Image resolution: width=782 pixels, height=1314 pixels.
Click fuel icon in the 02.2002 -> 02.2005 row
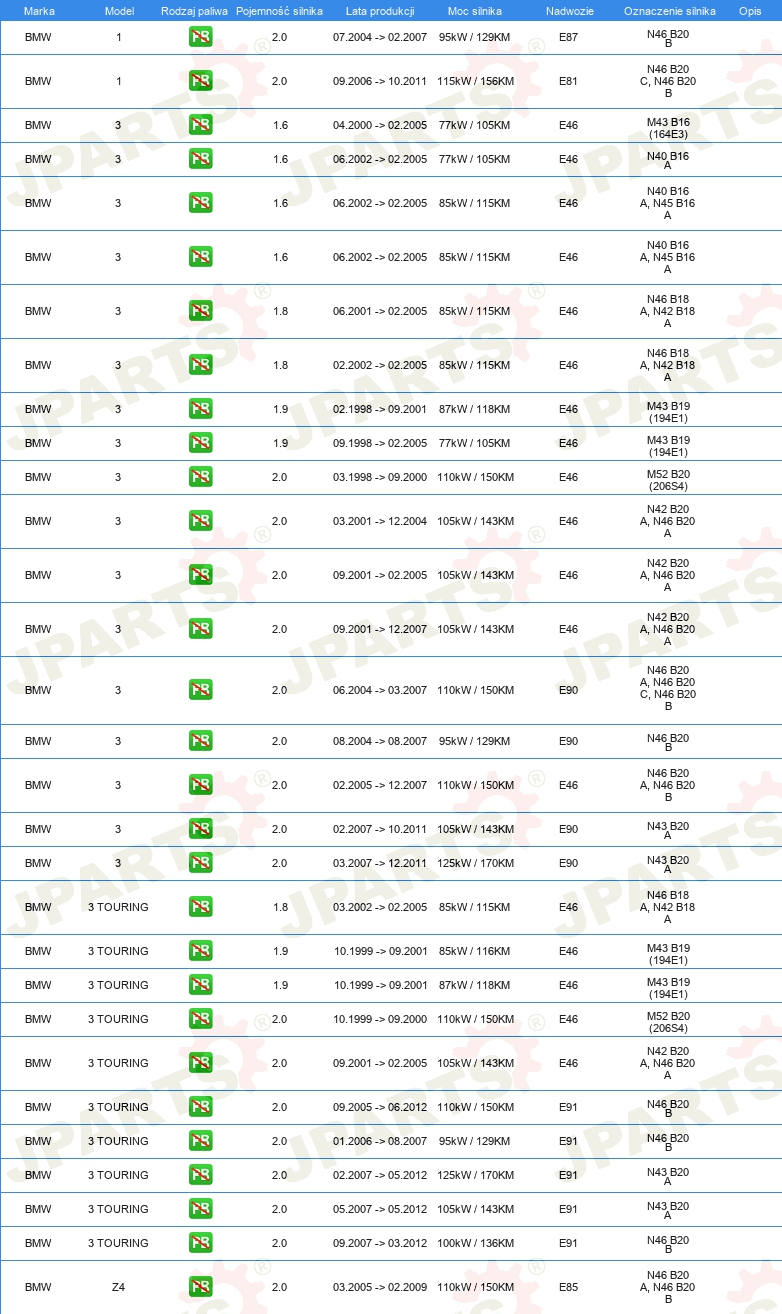[200, 365]
